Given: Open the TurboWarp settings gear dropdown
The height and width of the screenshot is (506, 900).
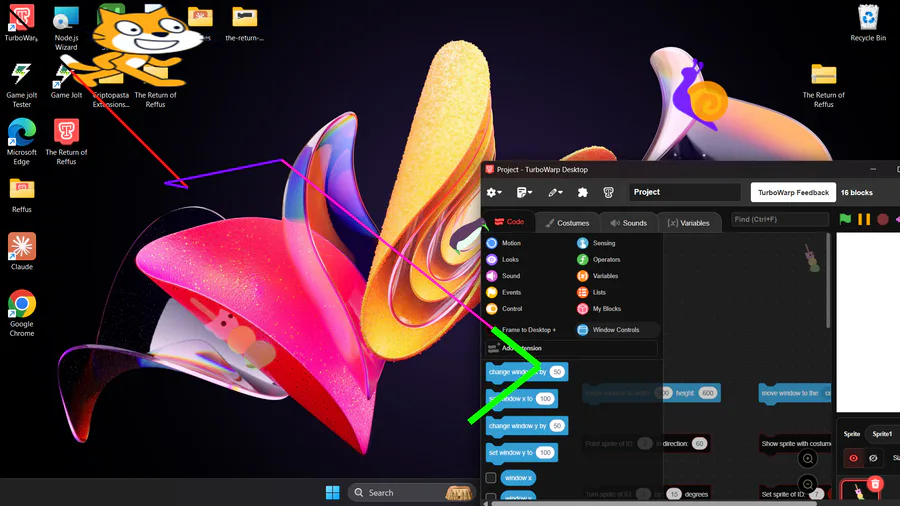Looking at the screenshot, I should coord(494,192).
